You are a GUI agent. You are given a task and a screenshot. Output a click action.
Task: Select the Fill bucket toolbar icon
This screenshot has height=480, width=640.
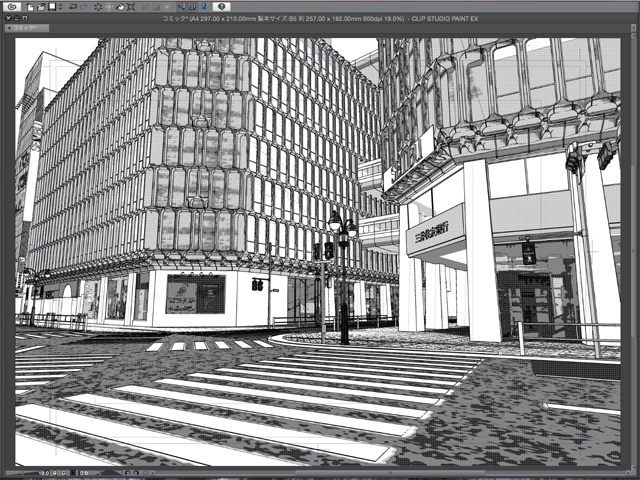(120, 7)
